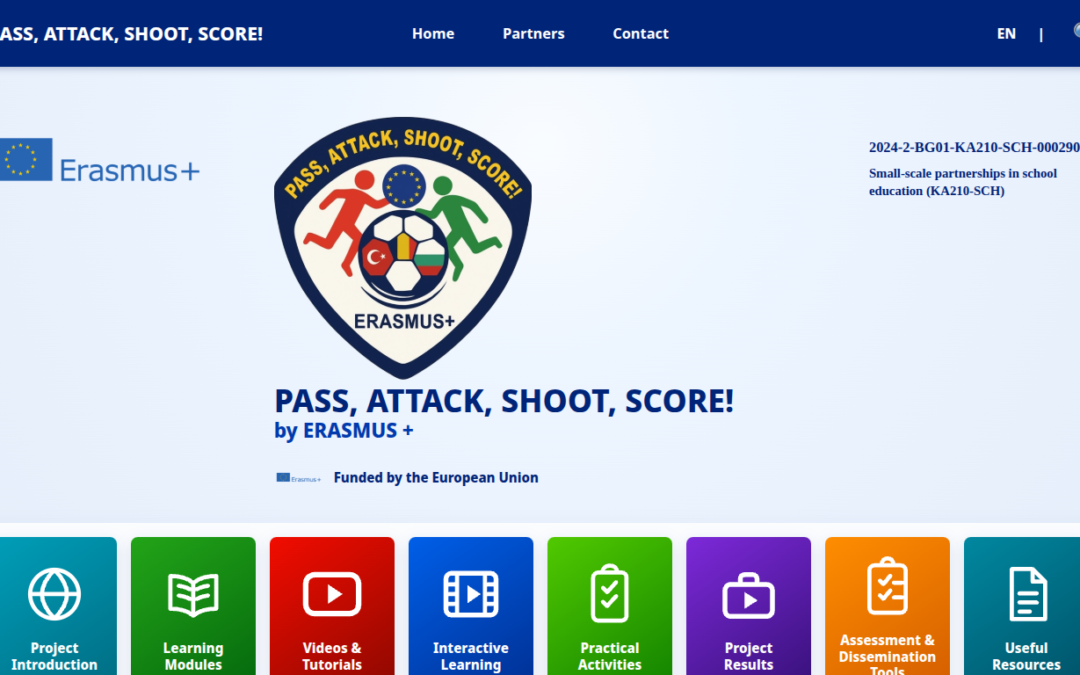Open the Assessment & Dissemination Tools card label
Screen dimensions: 1080x675
(887, 655)
